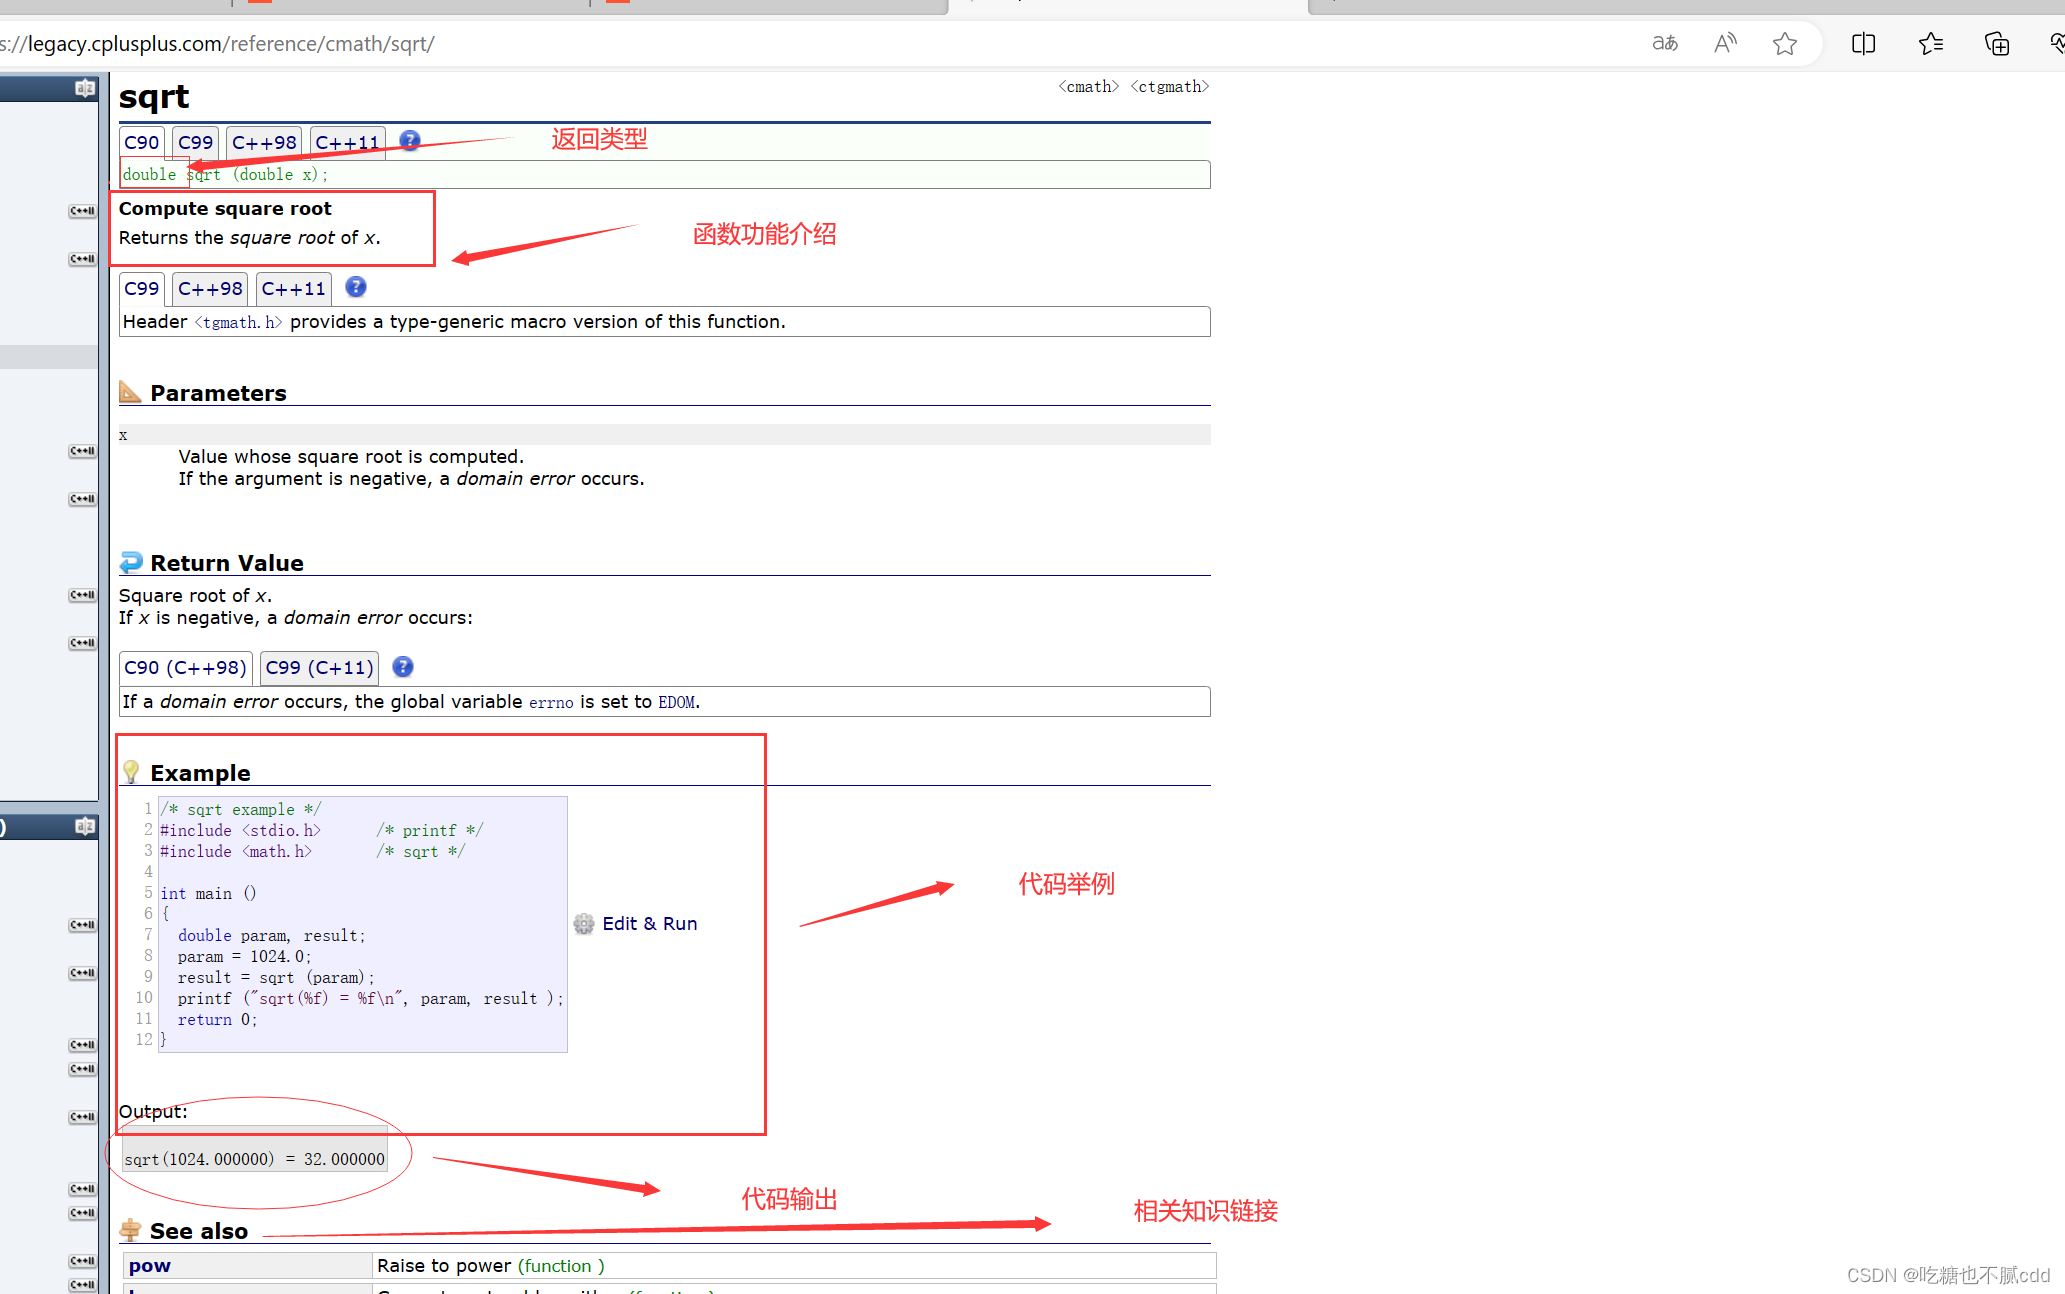
Task: Select the C++11 prototype tab
Action: tap(348, 143)
